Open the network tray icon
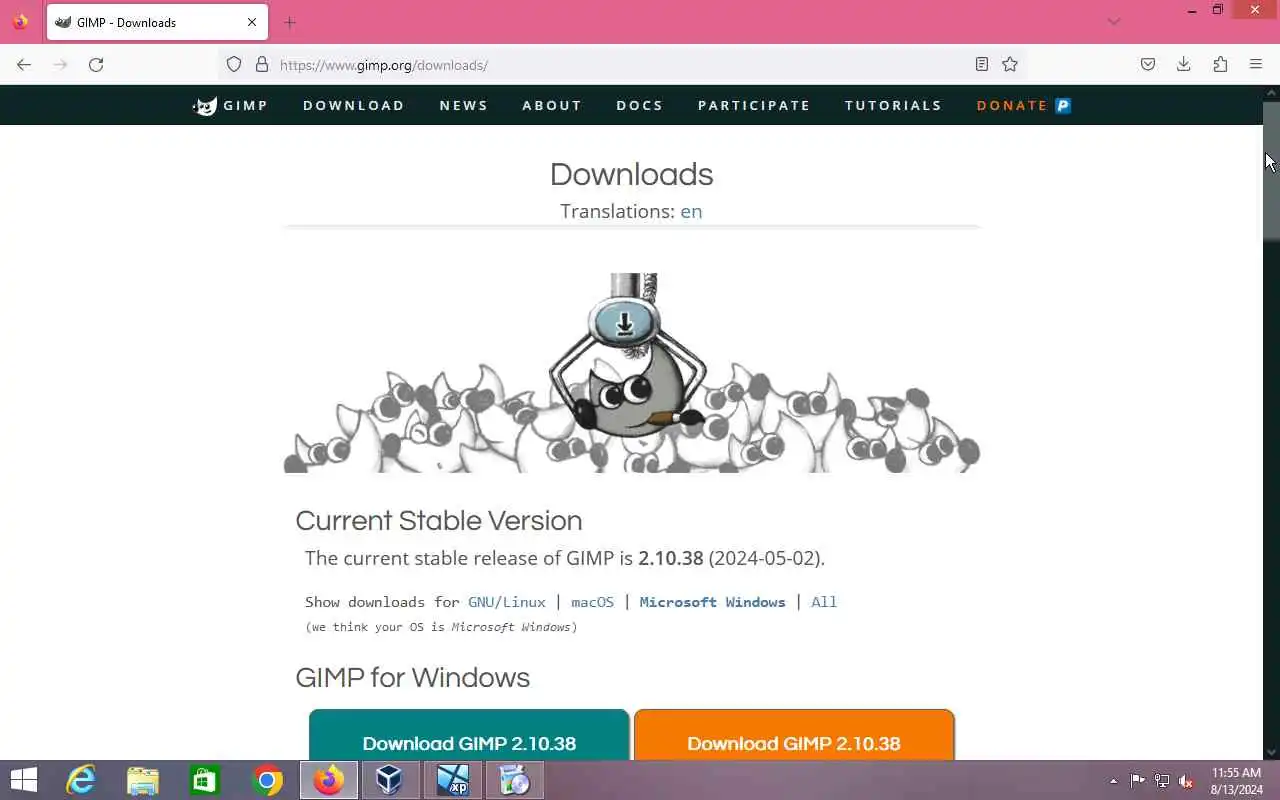The width and height of the screenshot is (1280, 800). coord(1162,781)
